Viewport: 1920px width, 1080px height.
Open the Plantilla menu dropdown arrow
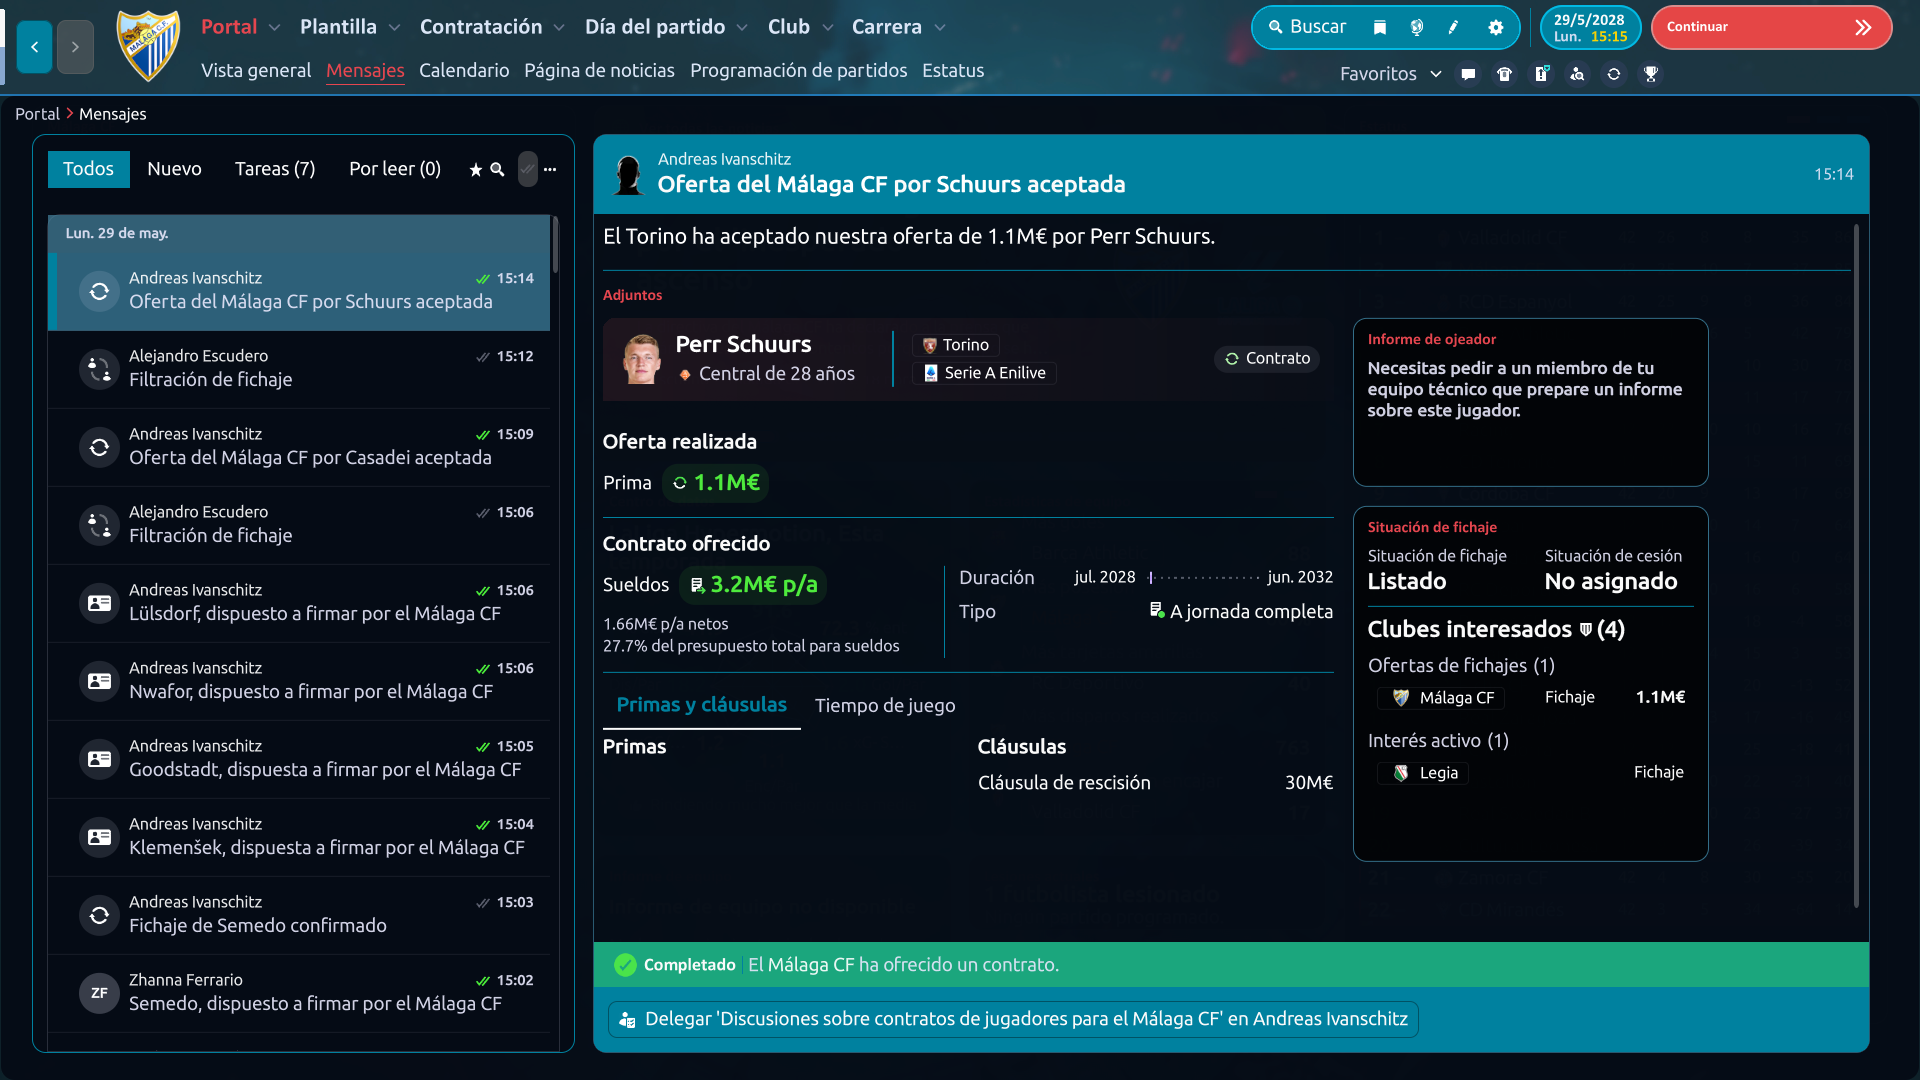pos(394,28)
